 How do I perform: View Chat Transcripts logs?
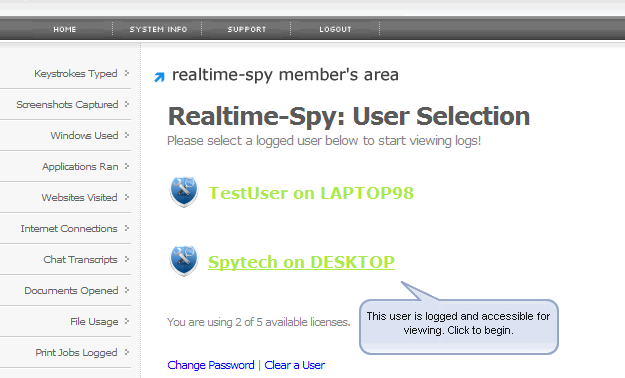click(81, 260)
